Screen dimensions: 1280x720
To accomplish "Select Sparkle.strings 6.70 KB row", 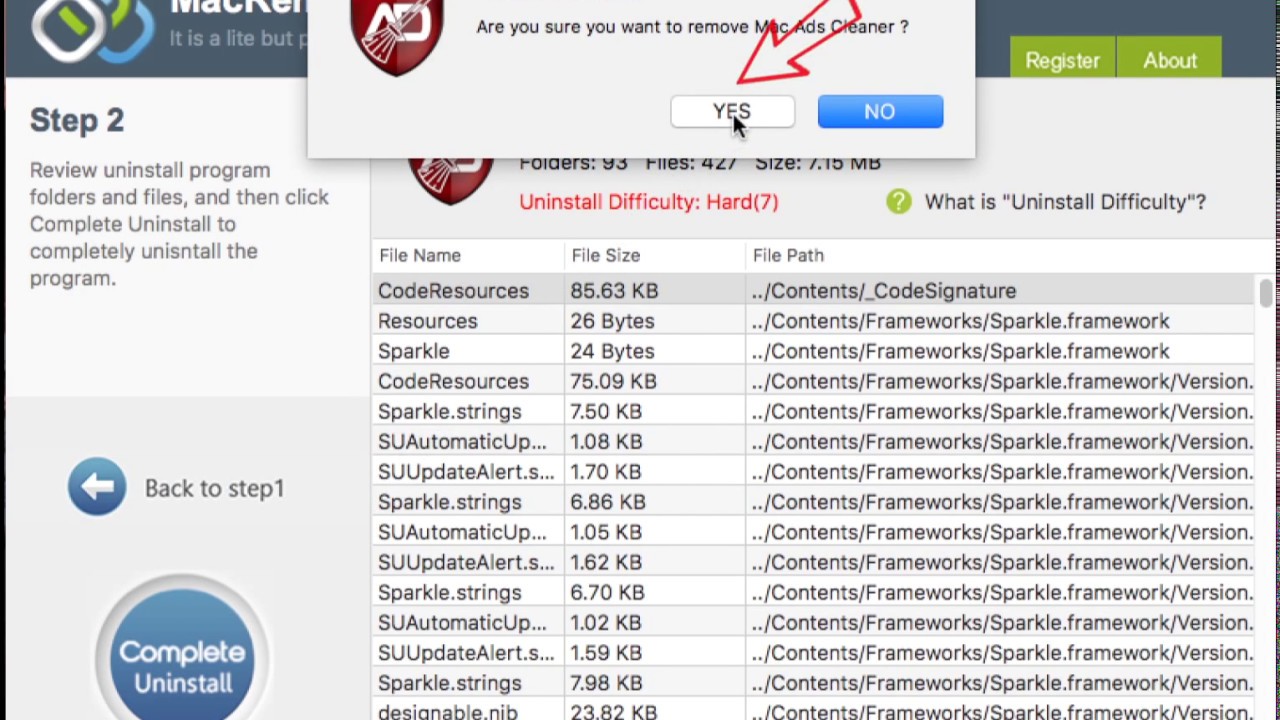I will tap(815, 593).
